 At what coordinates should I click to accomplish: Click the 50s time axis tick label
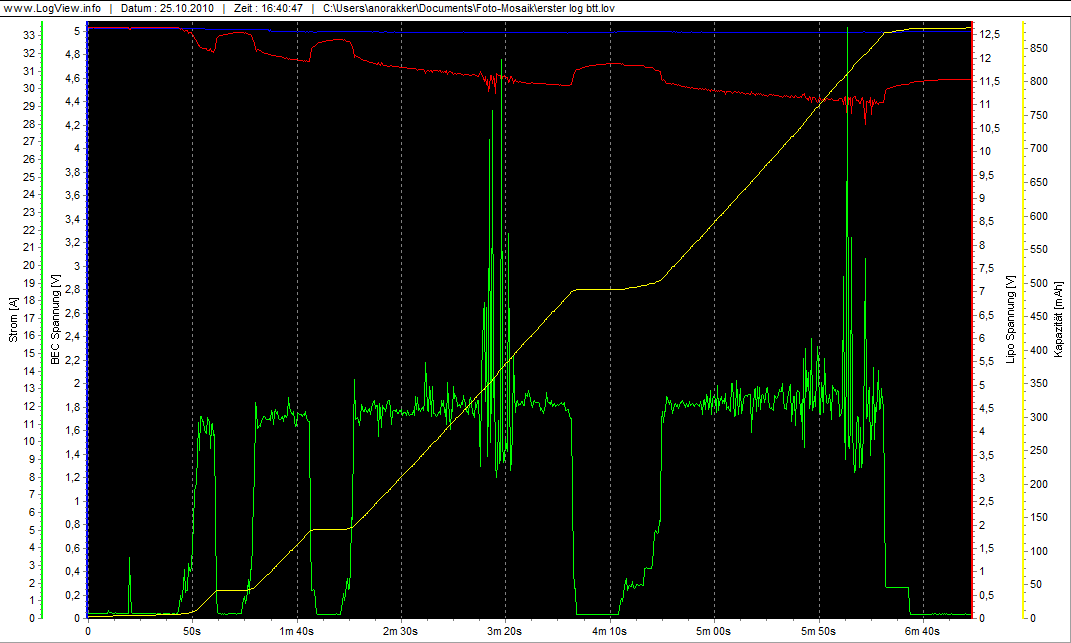point(192,631)
